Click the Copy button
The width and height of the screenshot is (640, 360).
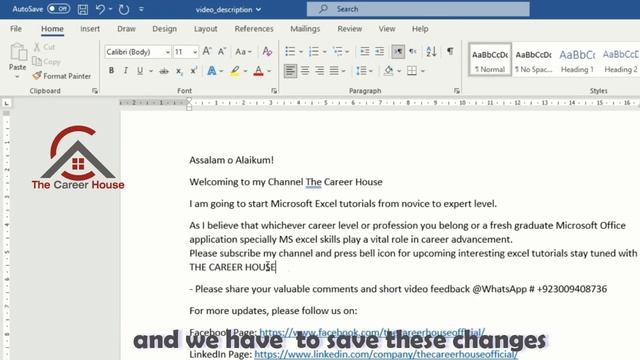point(46,62)
